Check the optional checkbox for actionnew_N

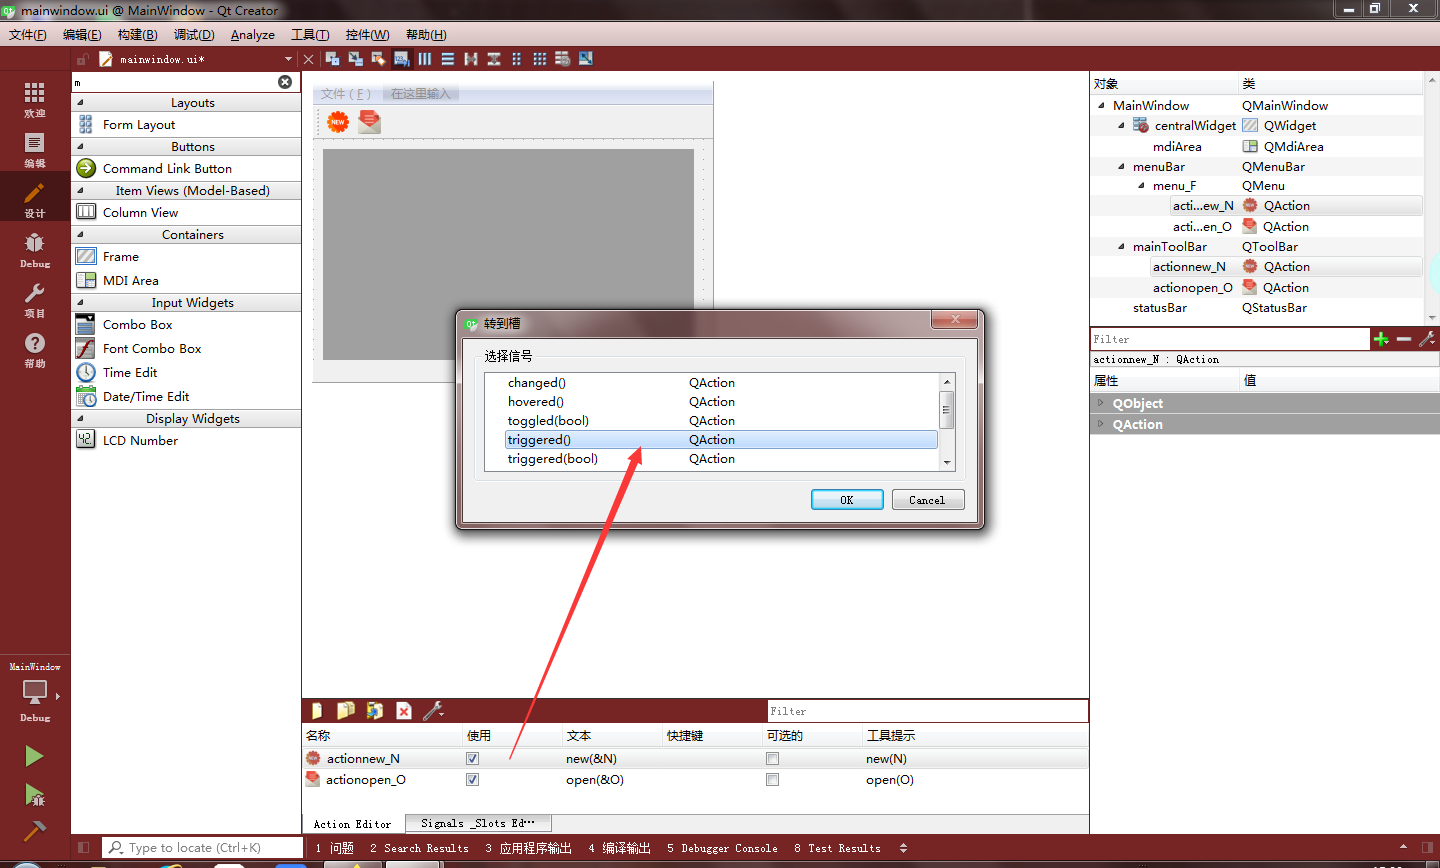tap(771, 758)
